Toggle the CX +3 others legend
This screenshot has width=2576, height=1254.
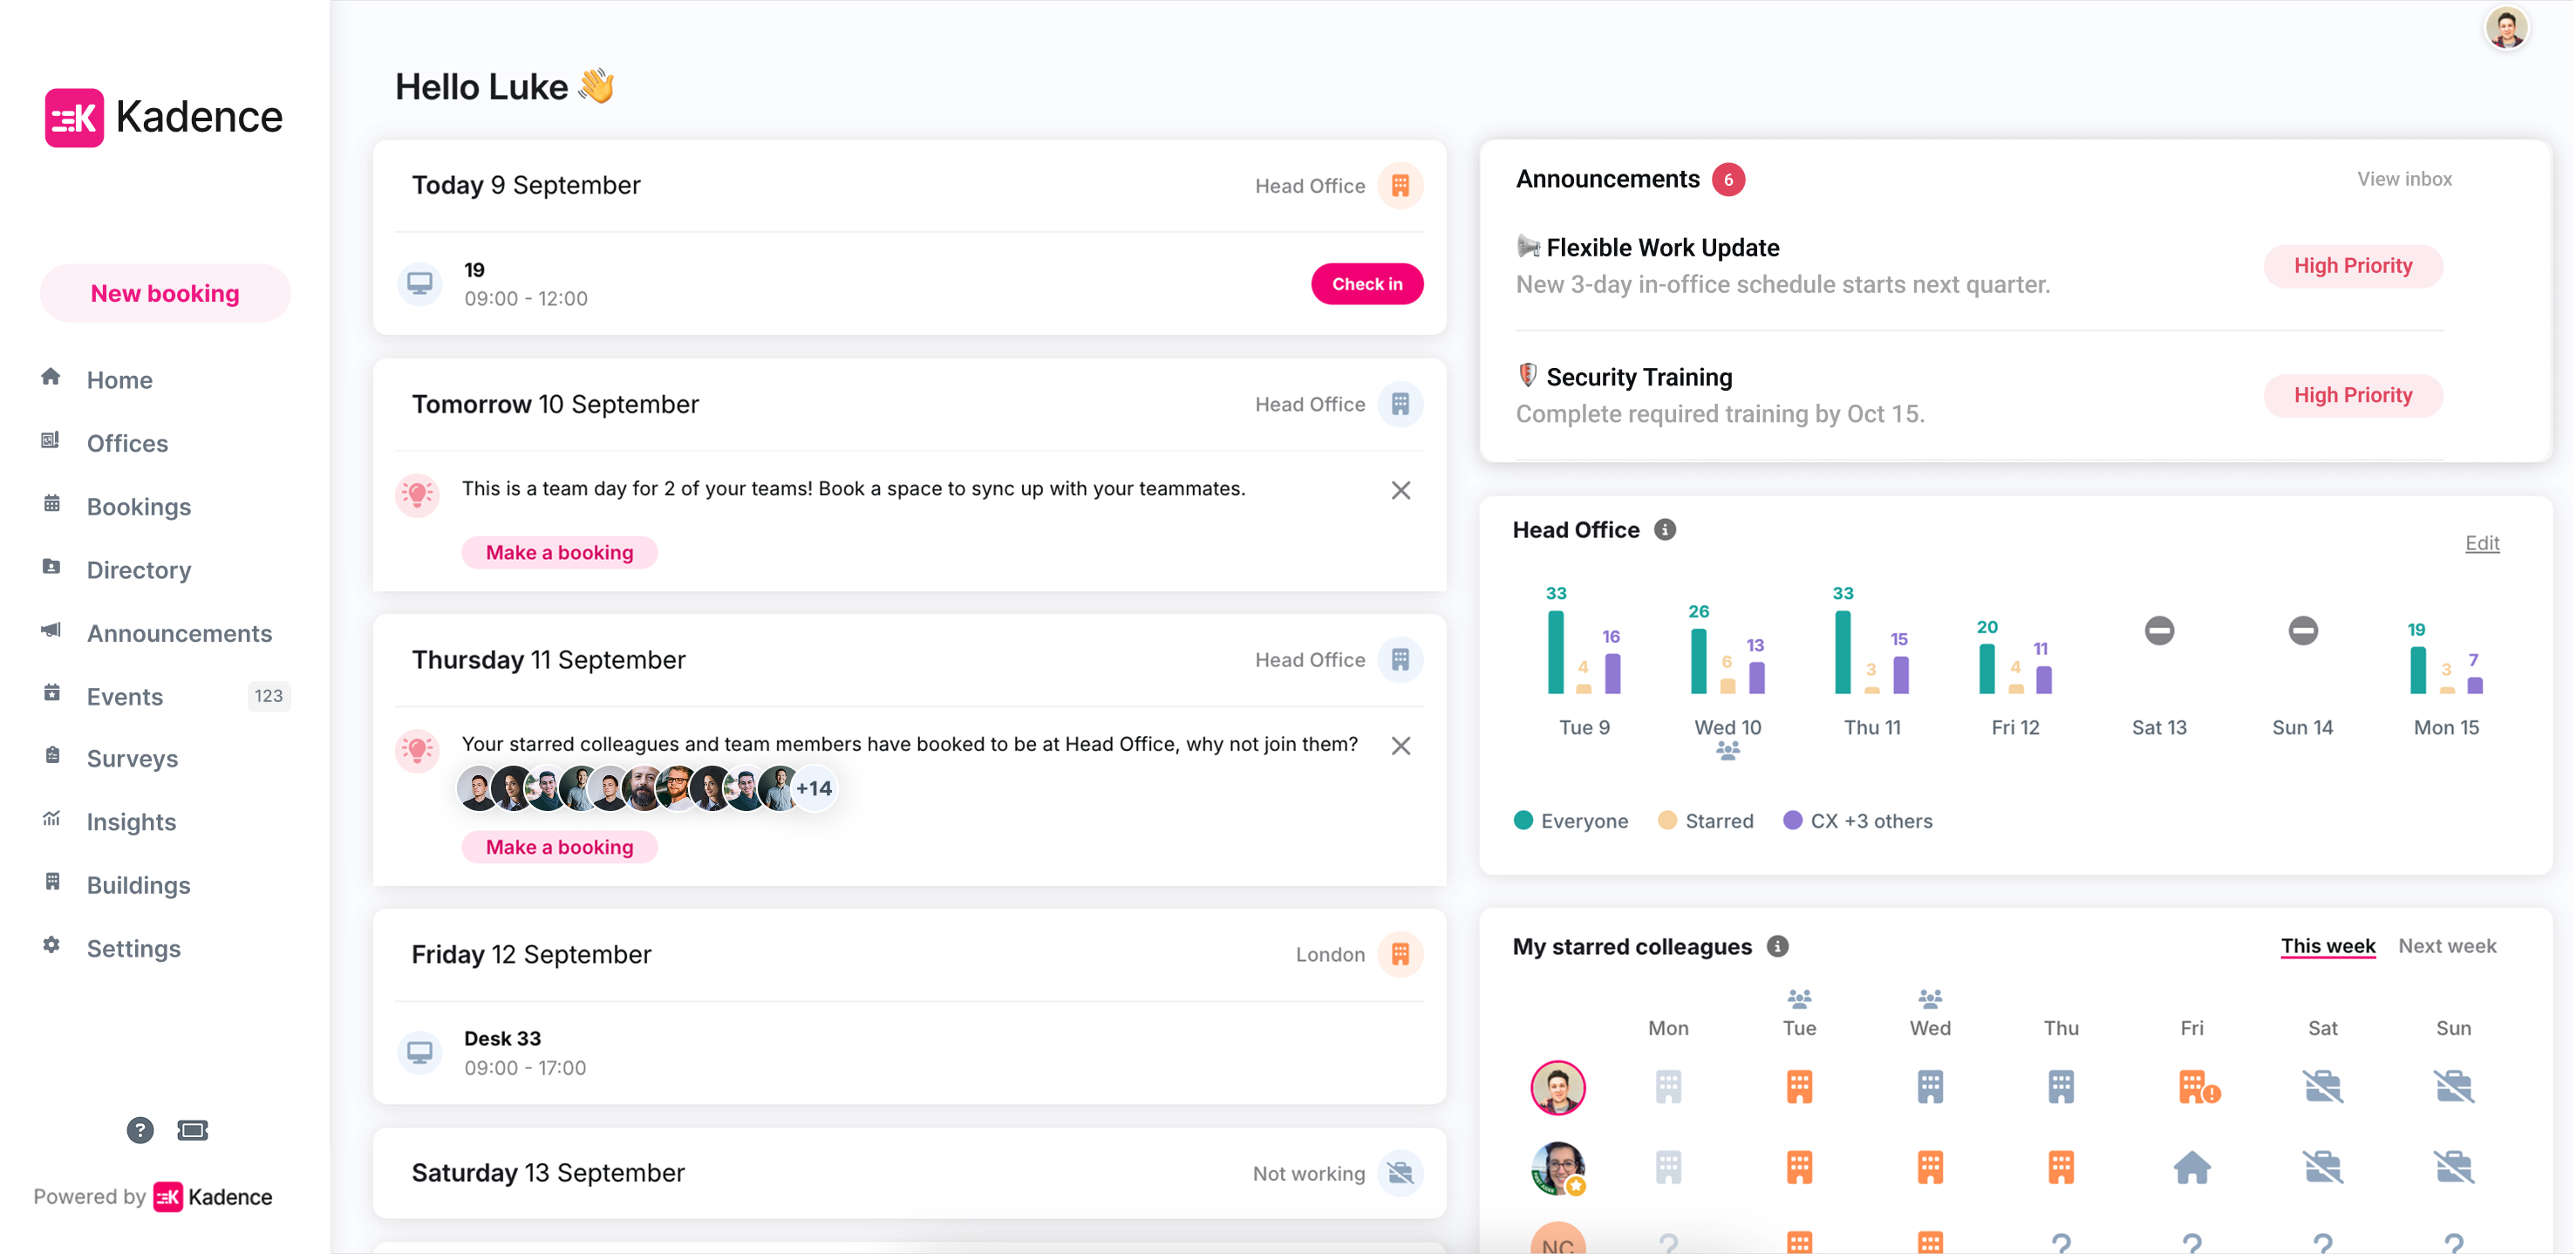[x=1858, y=821]
